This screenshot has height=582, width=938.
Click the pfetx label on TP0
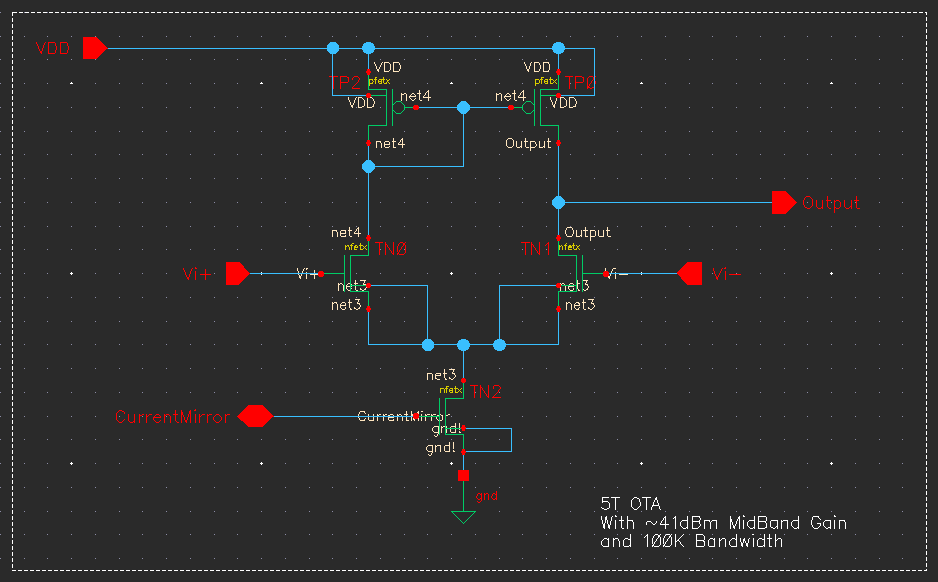(x=546, y=81)
